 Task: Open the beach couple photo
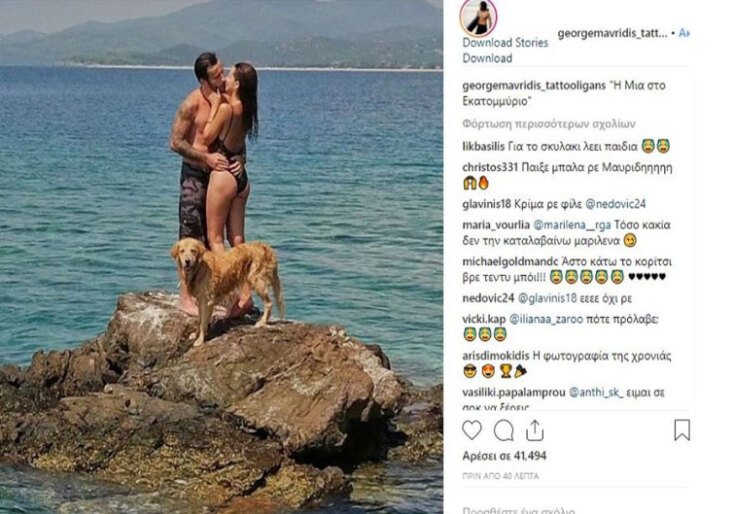tap(221, 257)
